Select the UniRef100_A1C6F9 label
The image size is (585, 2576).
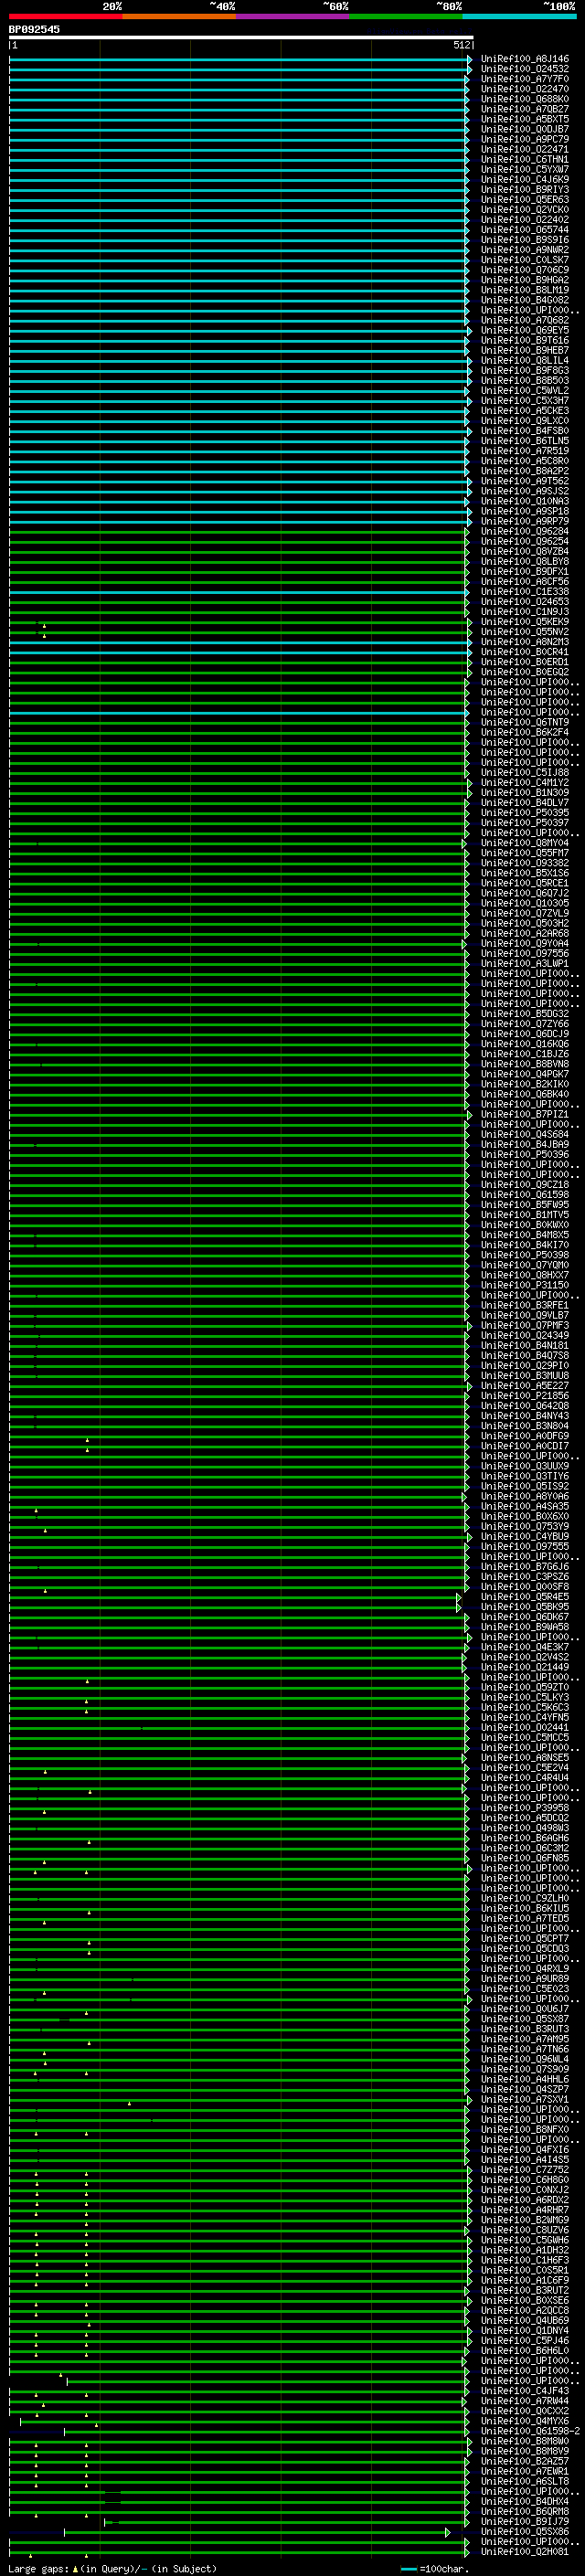525,2280
